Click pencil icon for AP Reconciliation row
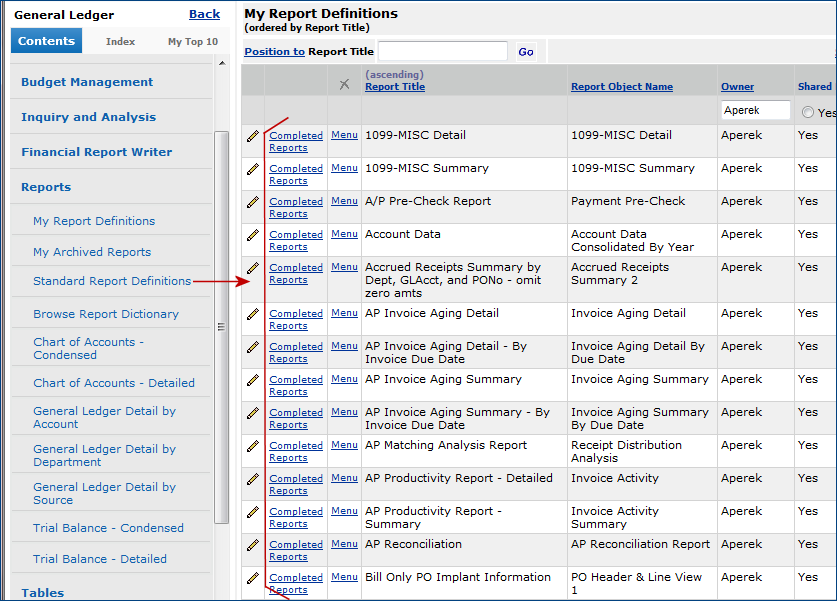Viewport: 837px width, 601px height. (x=253, y=545)
